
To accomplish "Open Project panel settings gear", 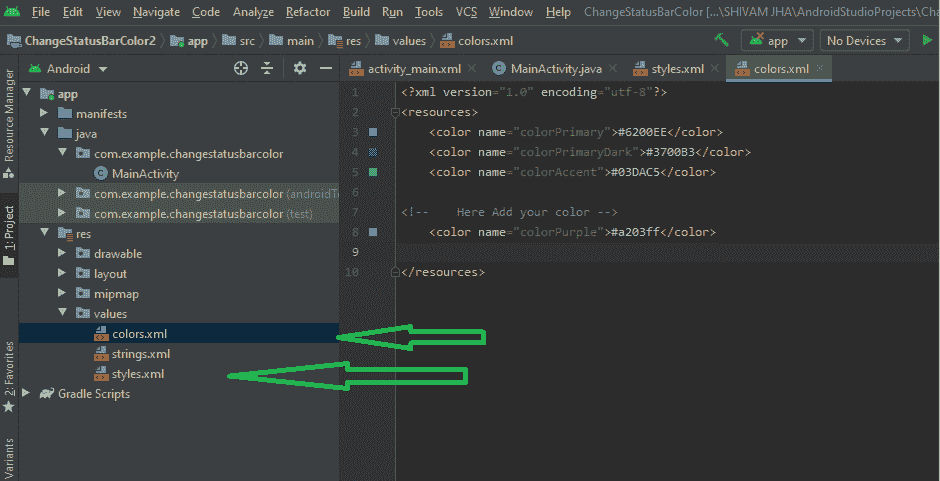I will 300,69.
